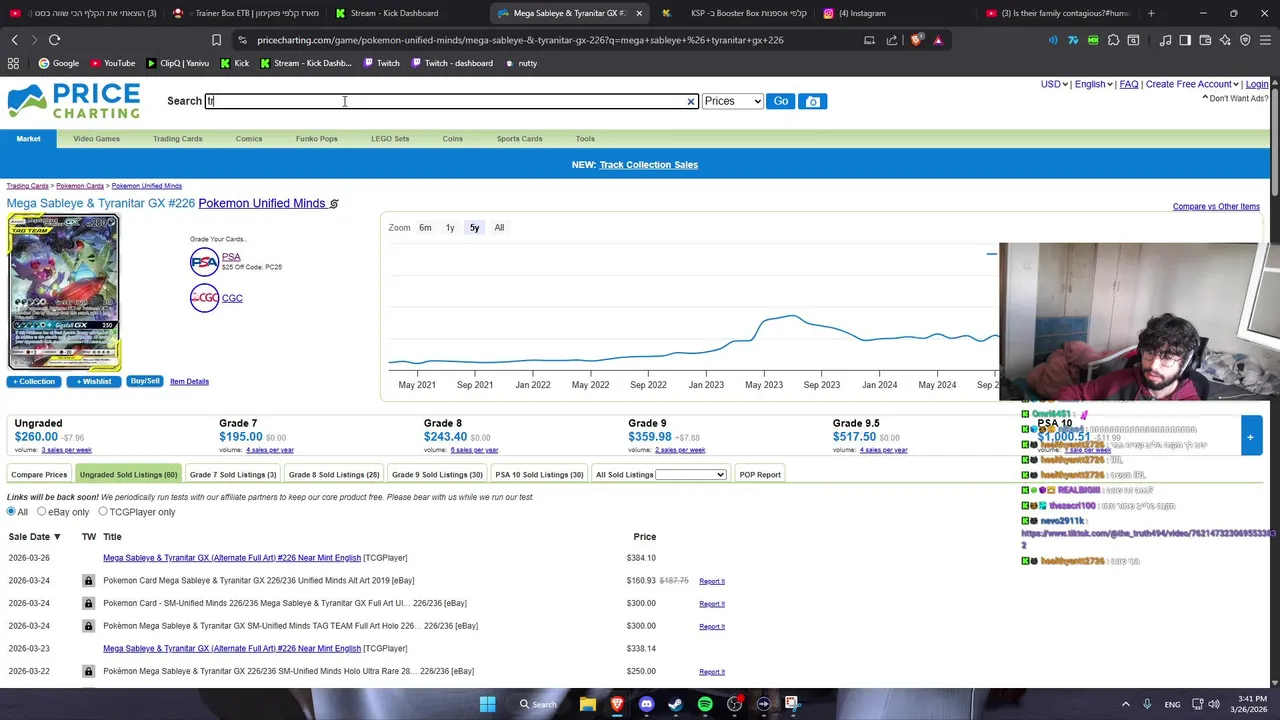Click the bookmark icon in address bar
1280x720 pixels.
coord(216,40)
